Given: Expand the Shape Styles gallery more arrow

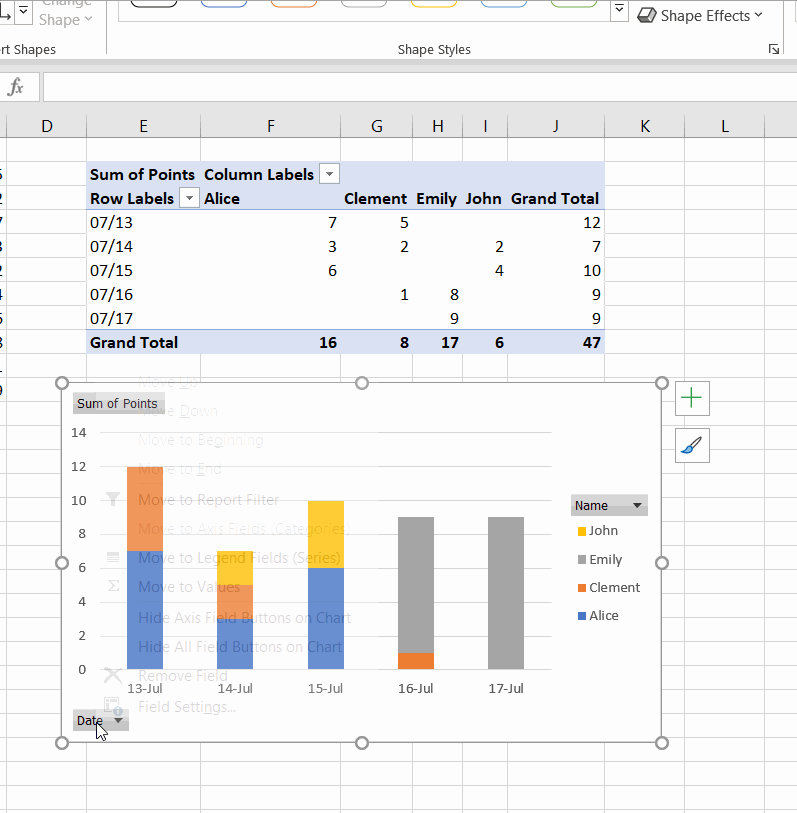Looking at the screenshot, I should point(619,9).
